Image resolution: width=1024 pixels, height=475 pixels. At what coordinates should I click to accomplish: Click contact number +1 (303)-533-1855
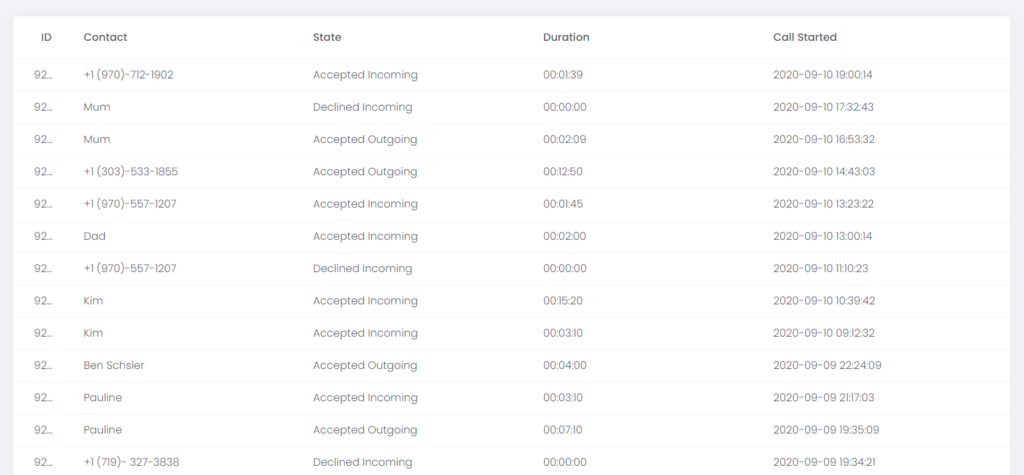click(x=131, y=171)
